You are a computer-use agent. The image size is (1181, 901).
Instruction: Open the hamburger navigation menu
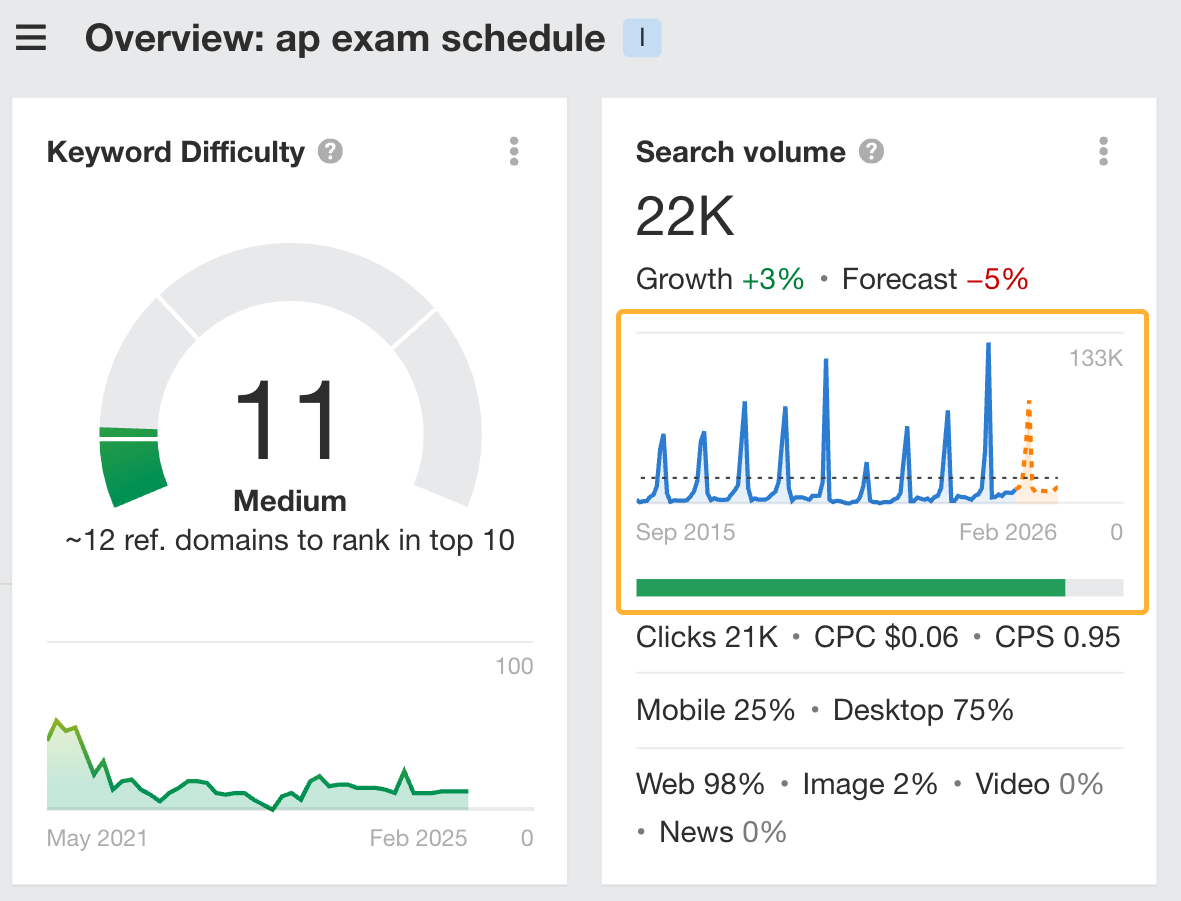click(x=30, y=37)
